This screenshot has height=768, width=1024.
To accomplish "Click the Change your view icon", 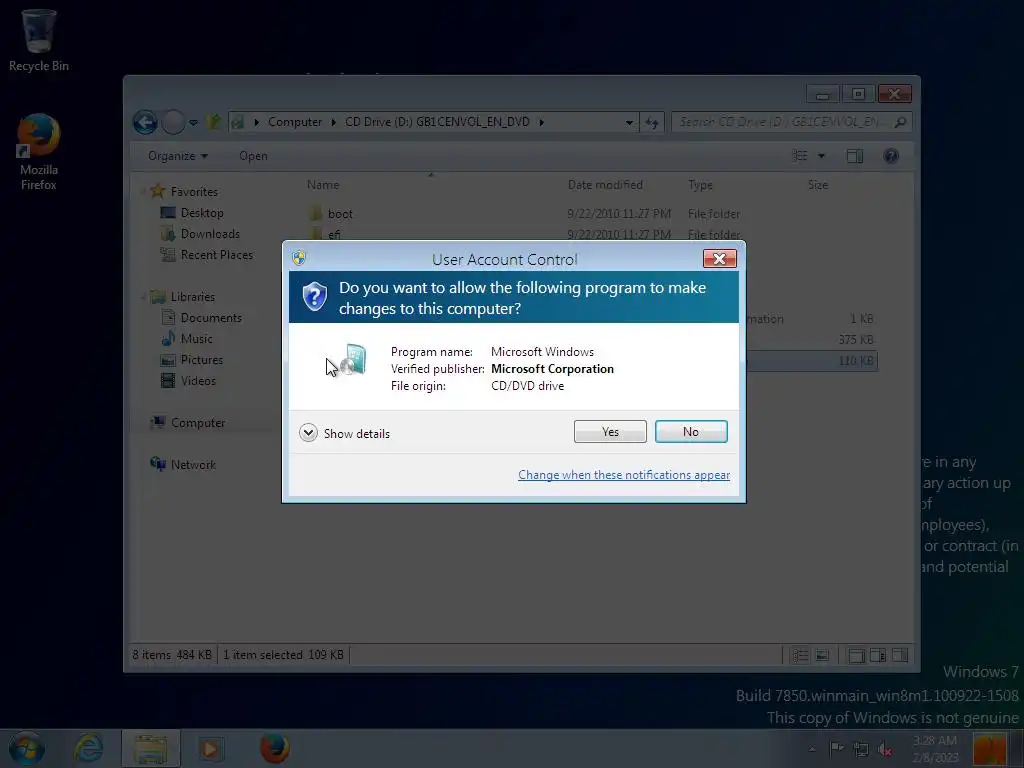I will click(x=799, y=155).
